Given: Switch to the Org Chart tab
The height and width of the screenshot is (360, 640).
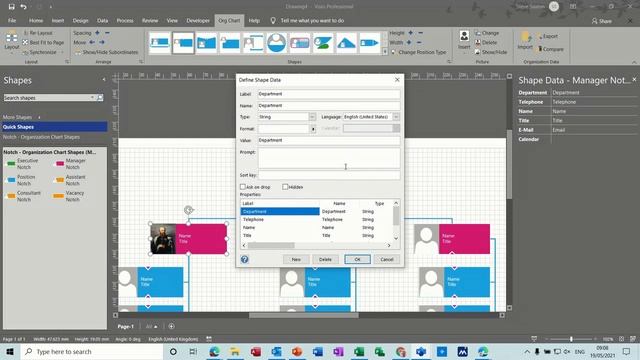Looking at the screenshot, I should 229,20.
